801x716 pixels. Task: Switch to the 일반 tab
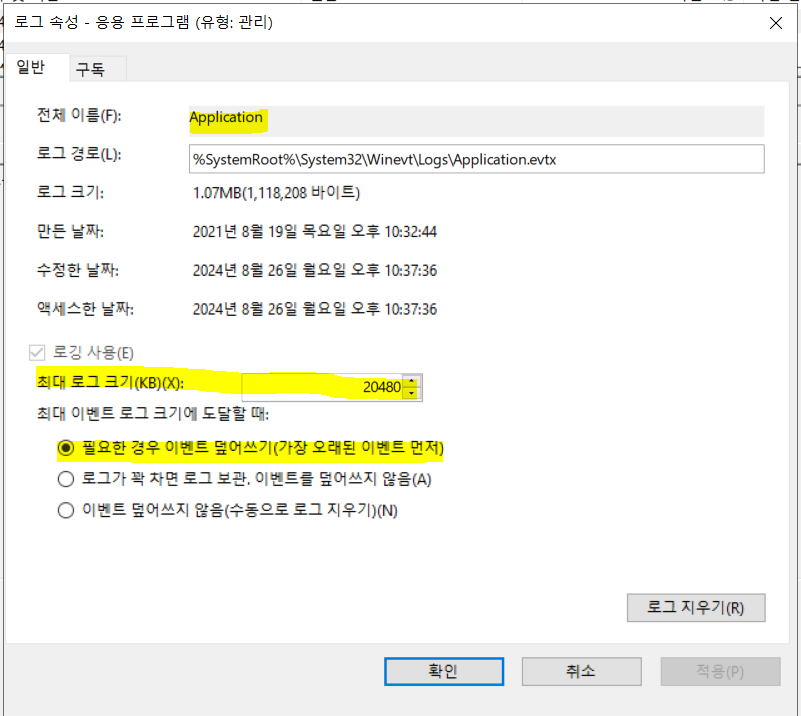(x=36, y=67)
